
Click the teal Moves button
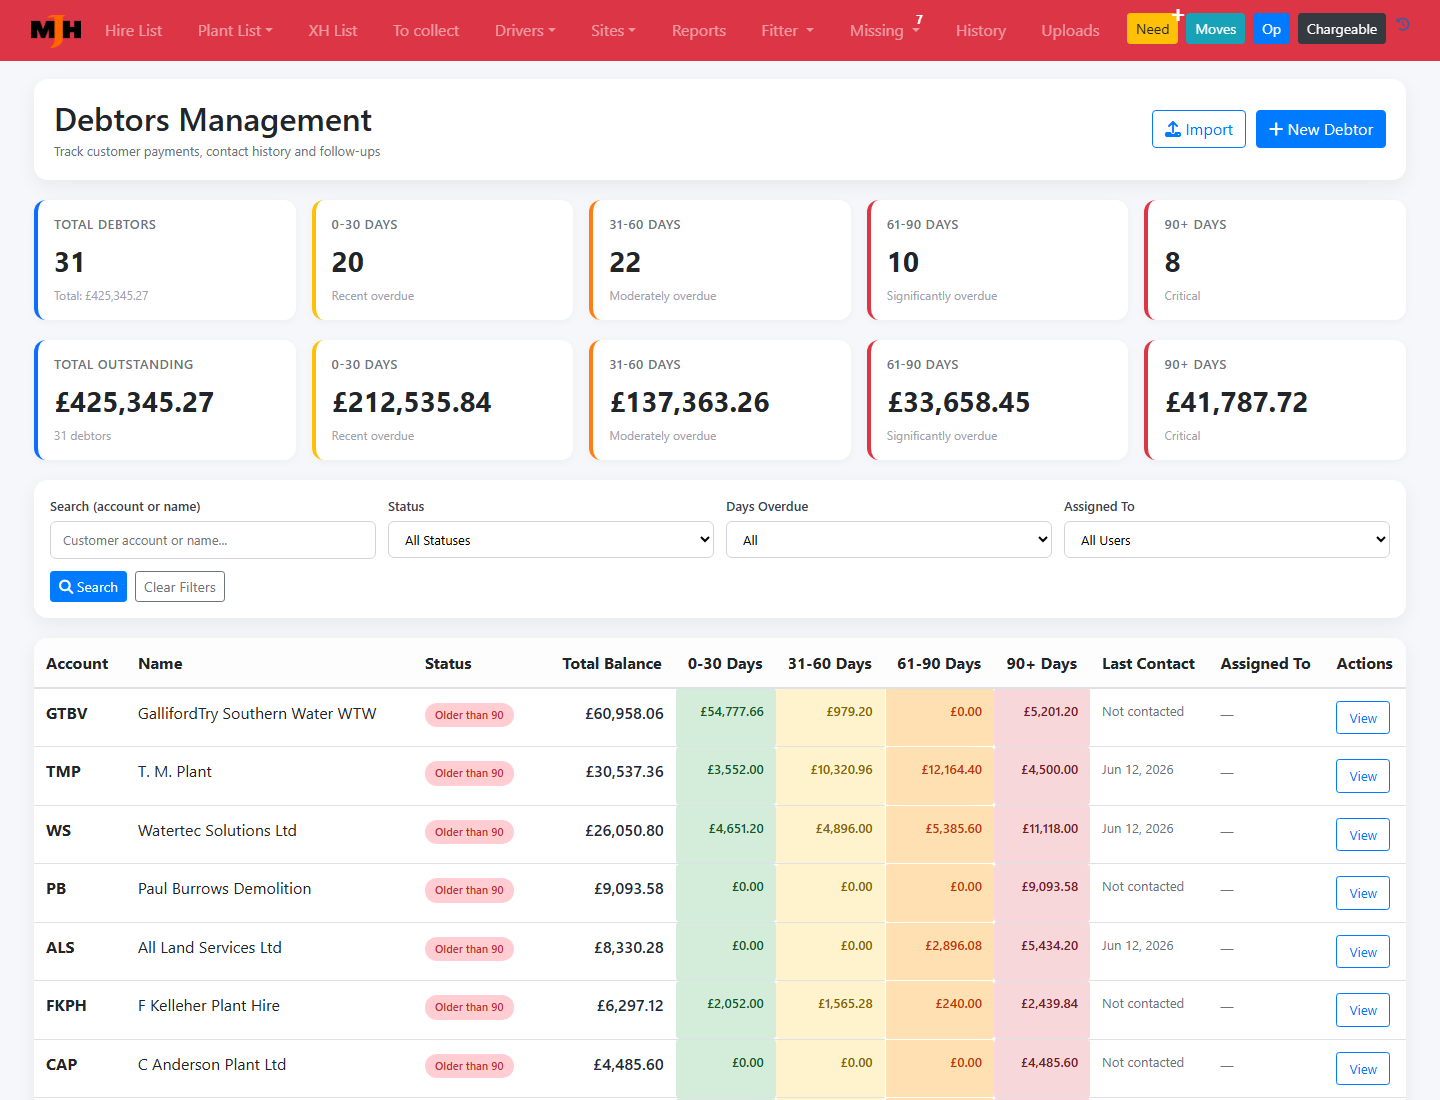pyautogui.click(x=1215, y=29)
